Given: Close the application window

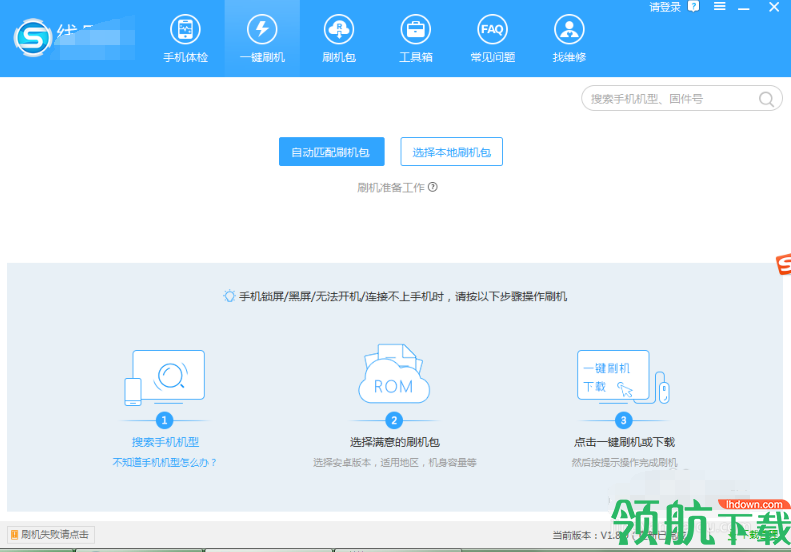Looking at the screenshot, I should pos(774,7).
